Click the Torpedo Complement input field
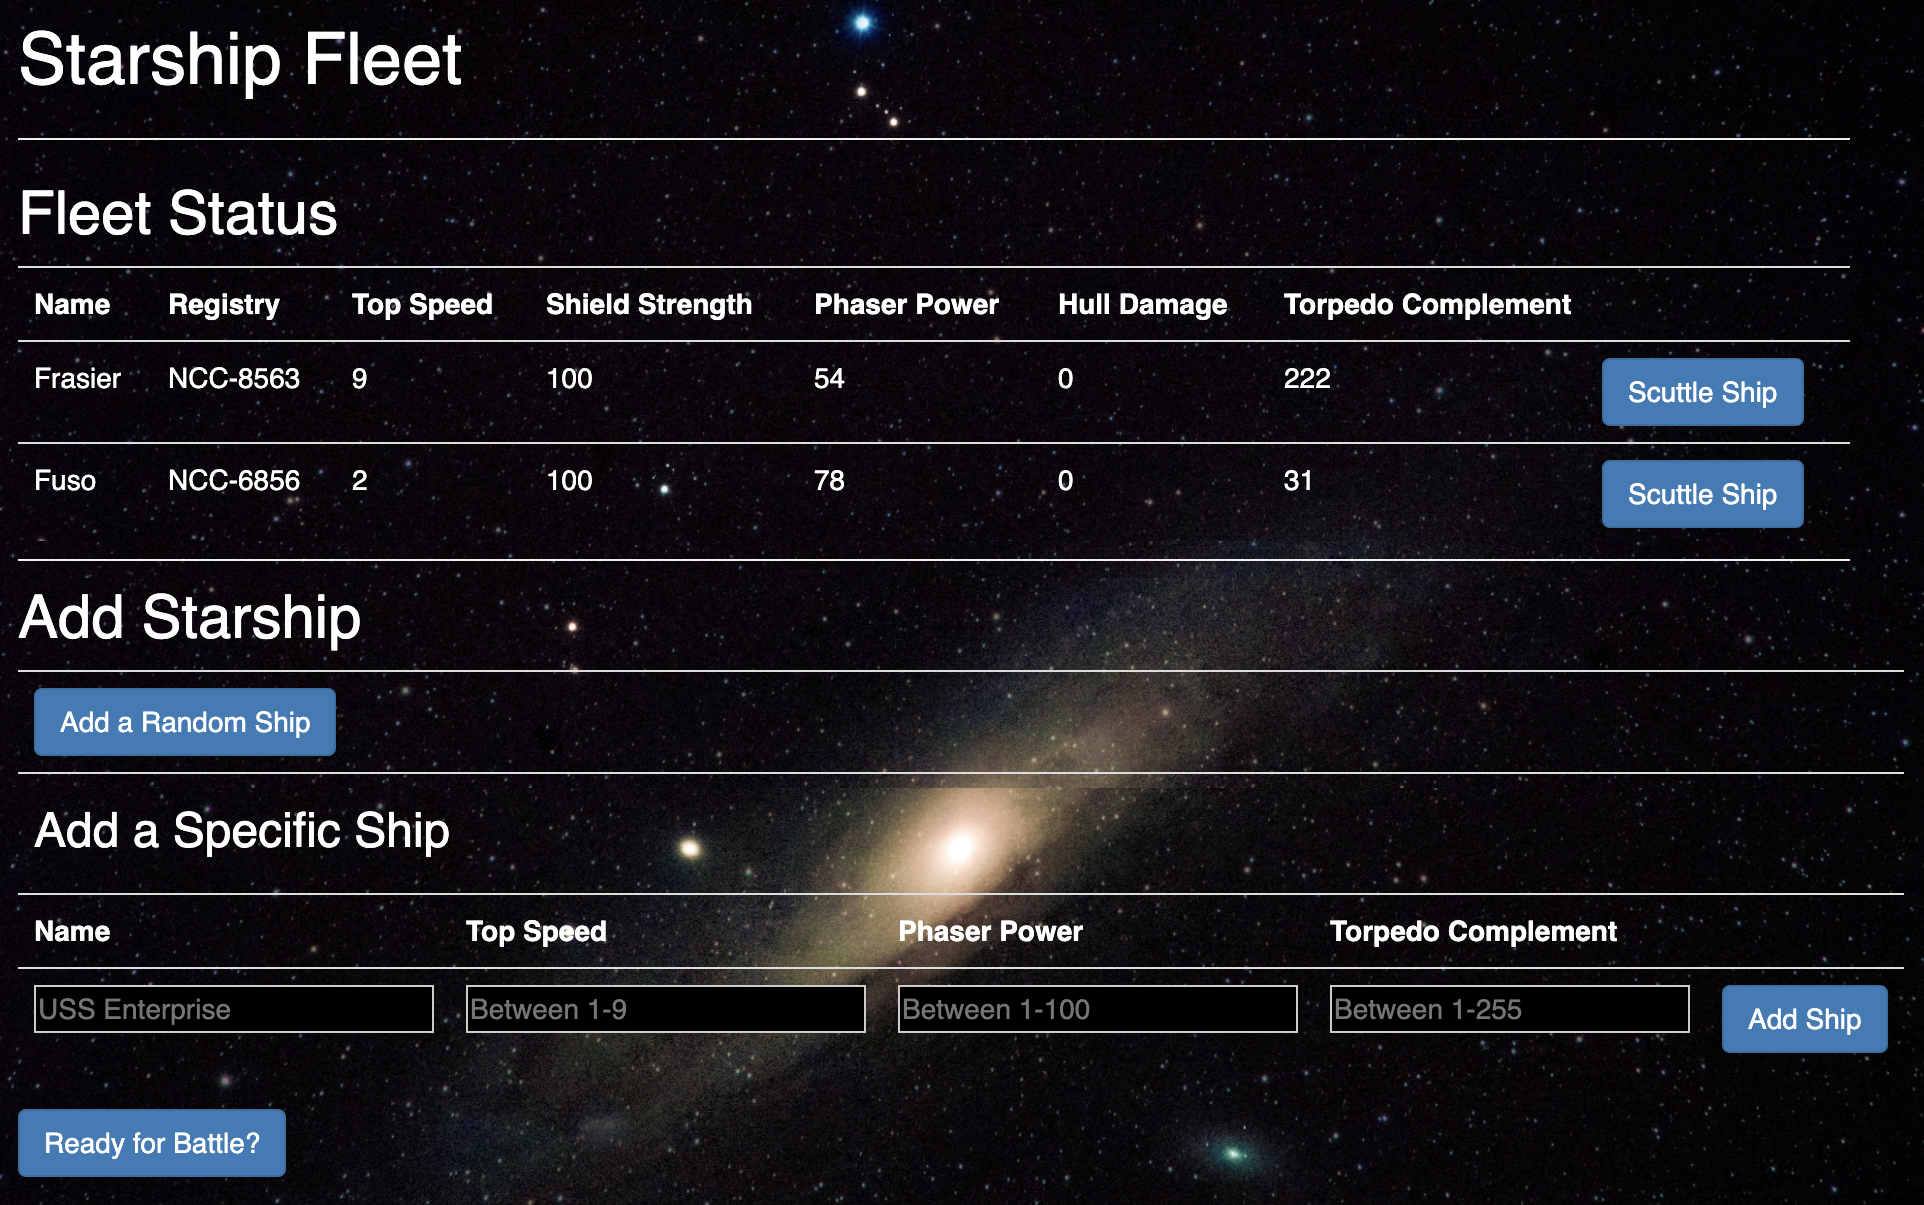The height and width of the screenshot is (1205, 1924). 1509,1009
